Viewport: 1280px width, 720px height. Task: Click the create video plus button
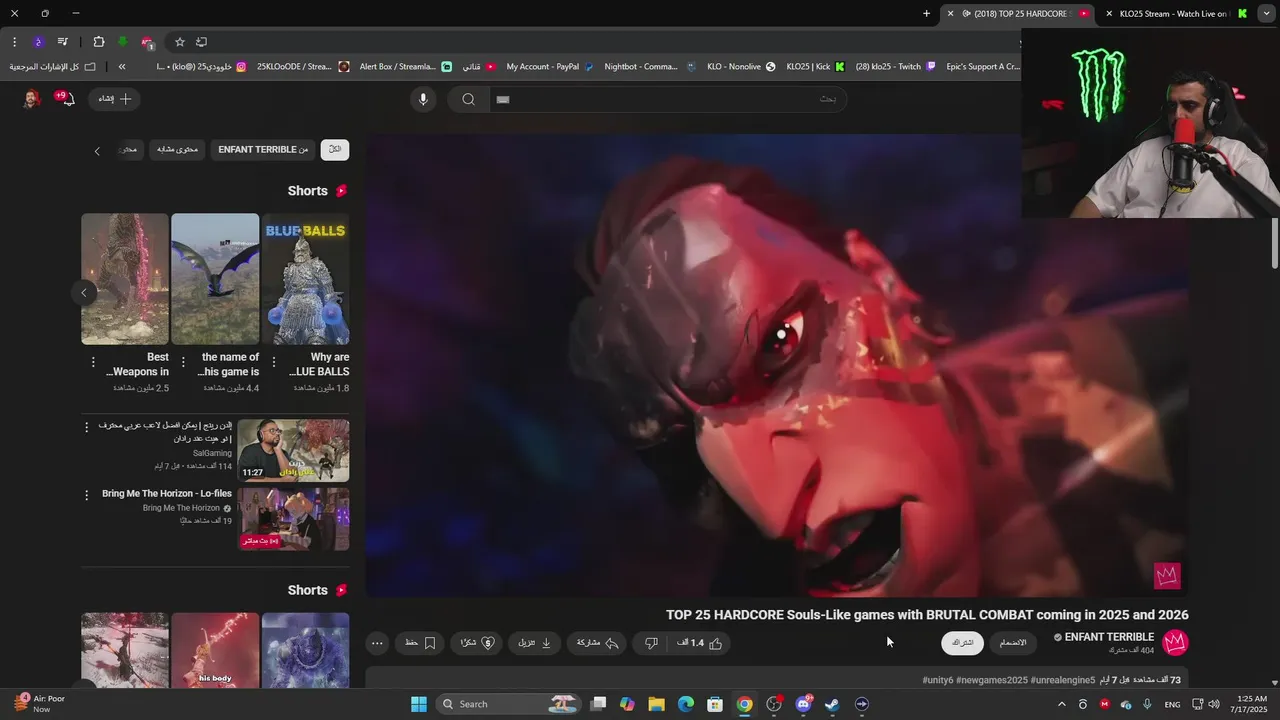tap(115, 99)
